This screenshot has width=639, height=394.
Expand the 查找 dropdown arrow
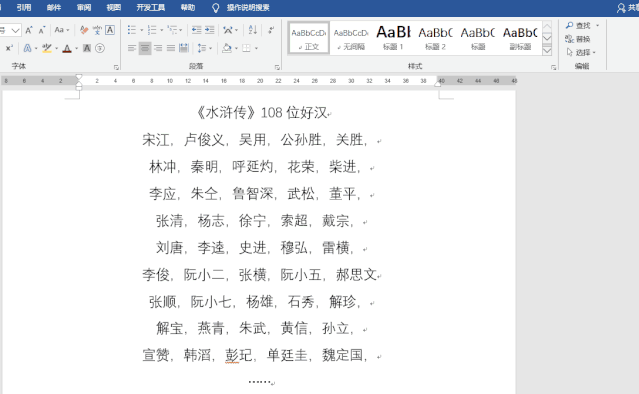[597, 26]
